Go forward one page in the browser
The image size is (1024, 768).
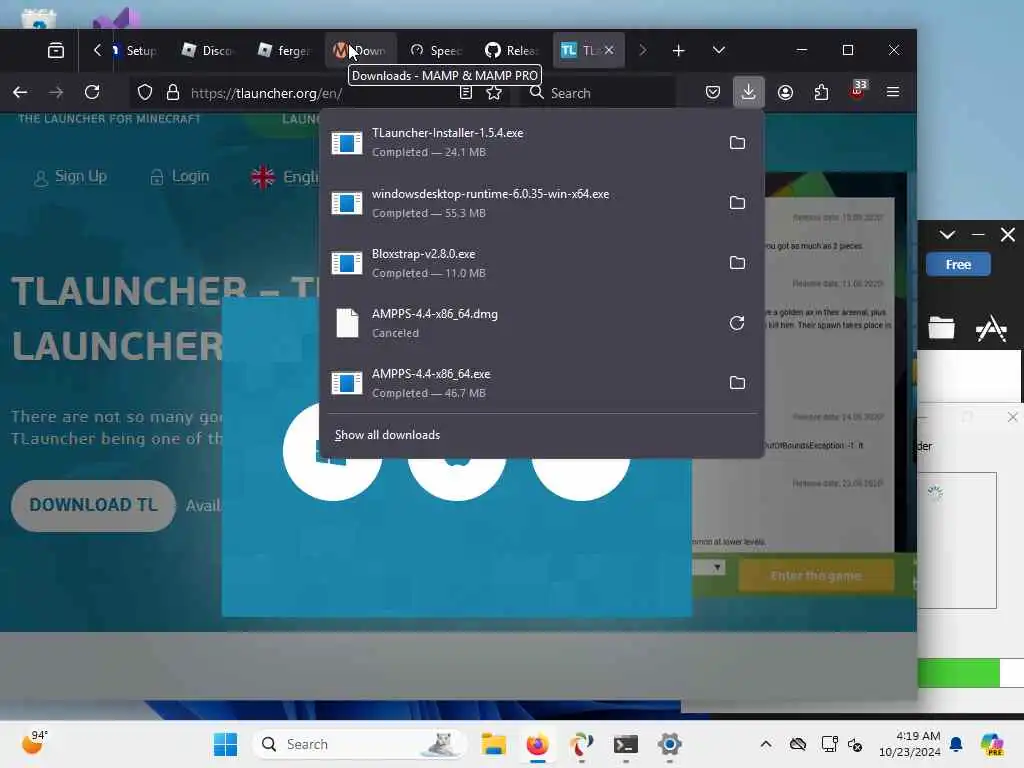pyautogui.click(x=56, y=93)
